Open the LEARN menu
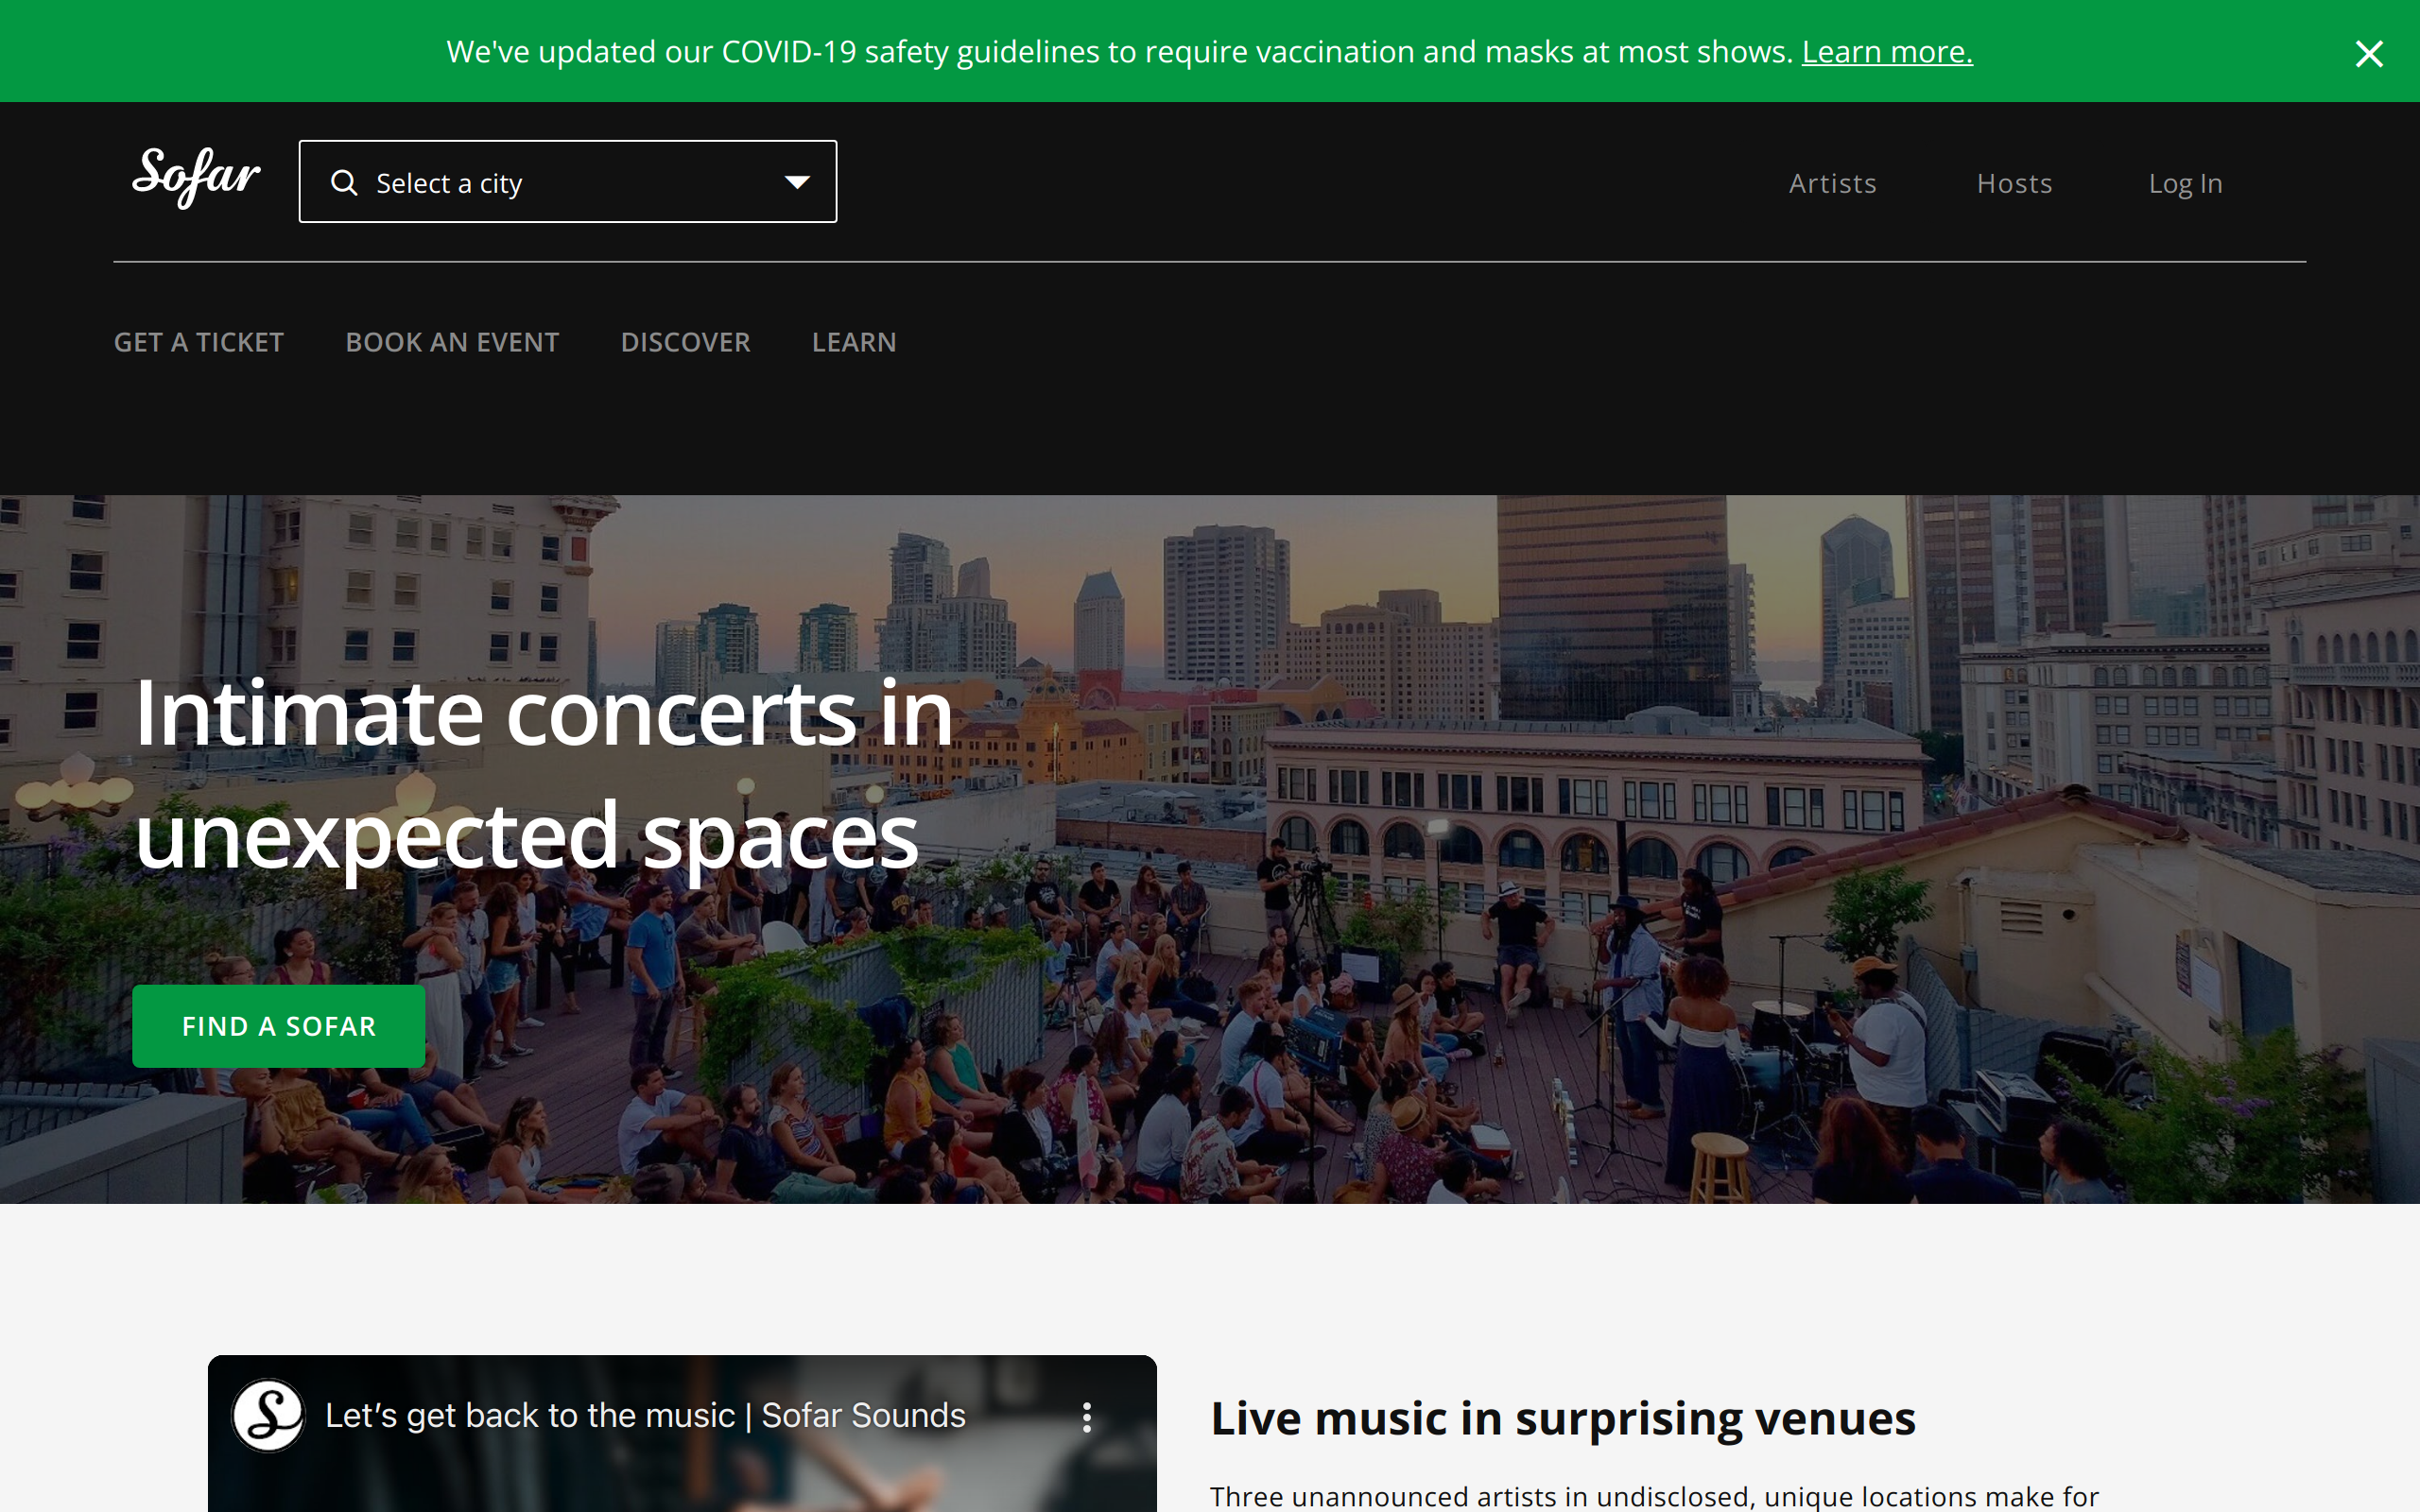This screenshot has height=1512, width=2420. 853,342
